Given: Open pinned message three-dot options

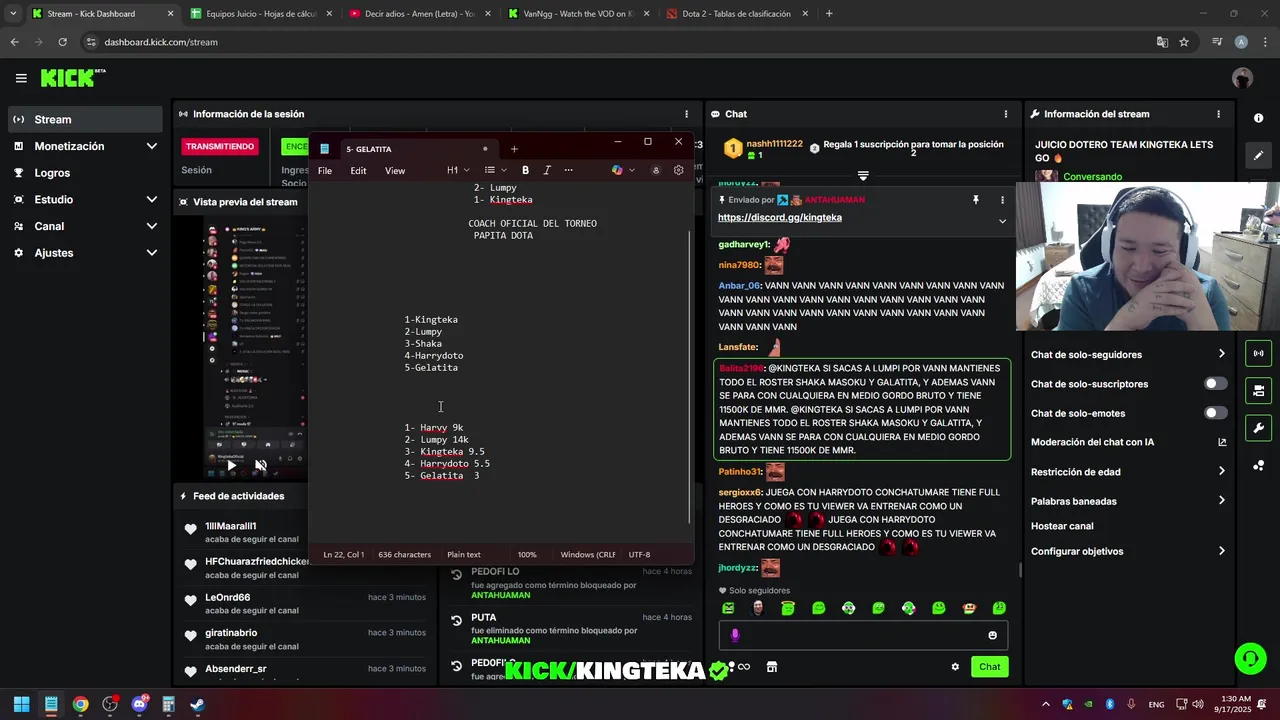Looking at the screenshot, I should point(1002,200).
